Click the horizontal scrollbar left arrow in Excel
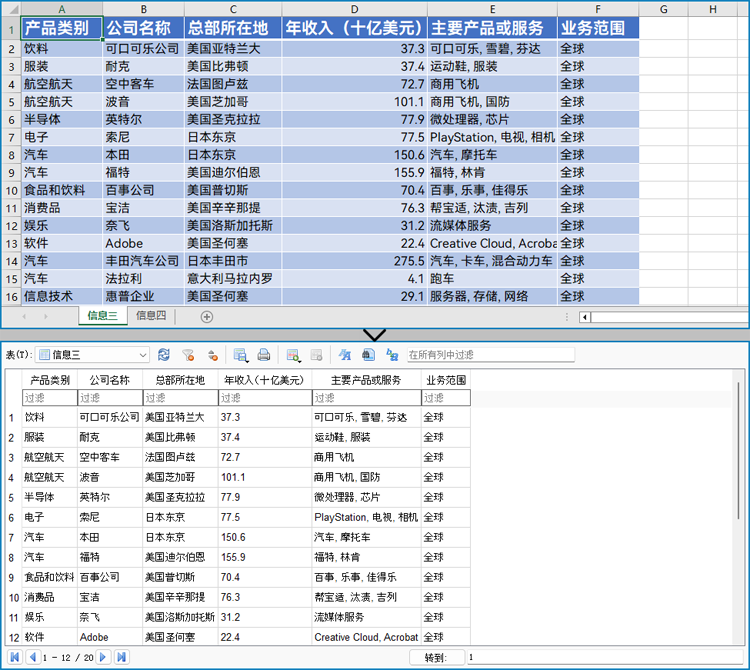This screenshot has width=750, height=670. pyautogui.click(x=585, y=317)
